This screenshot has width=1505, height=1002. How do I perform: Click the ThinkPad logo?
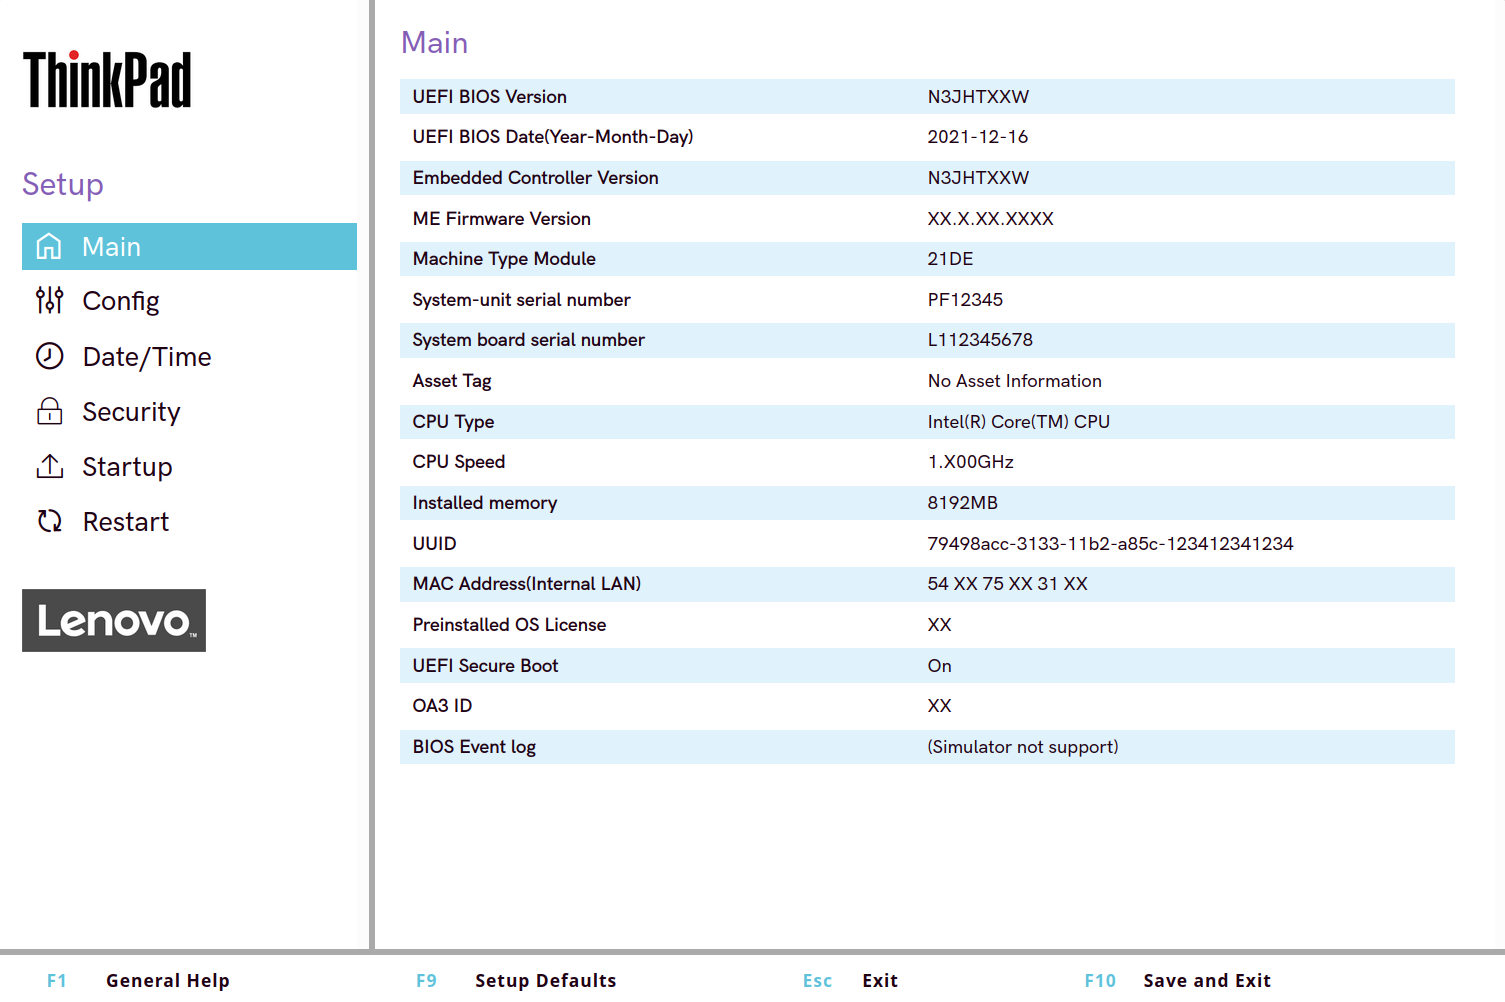coord(107,79)
